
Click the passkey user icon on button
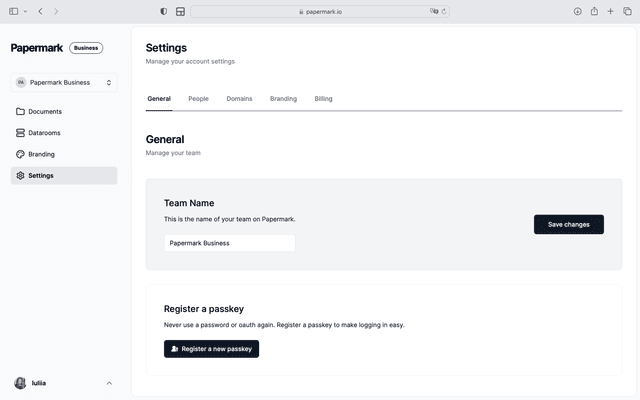point(174,349)
